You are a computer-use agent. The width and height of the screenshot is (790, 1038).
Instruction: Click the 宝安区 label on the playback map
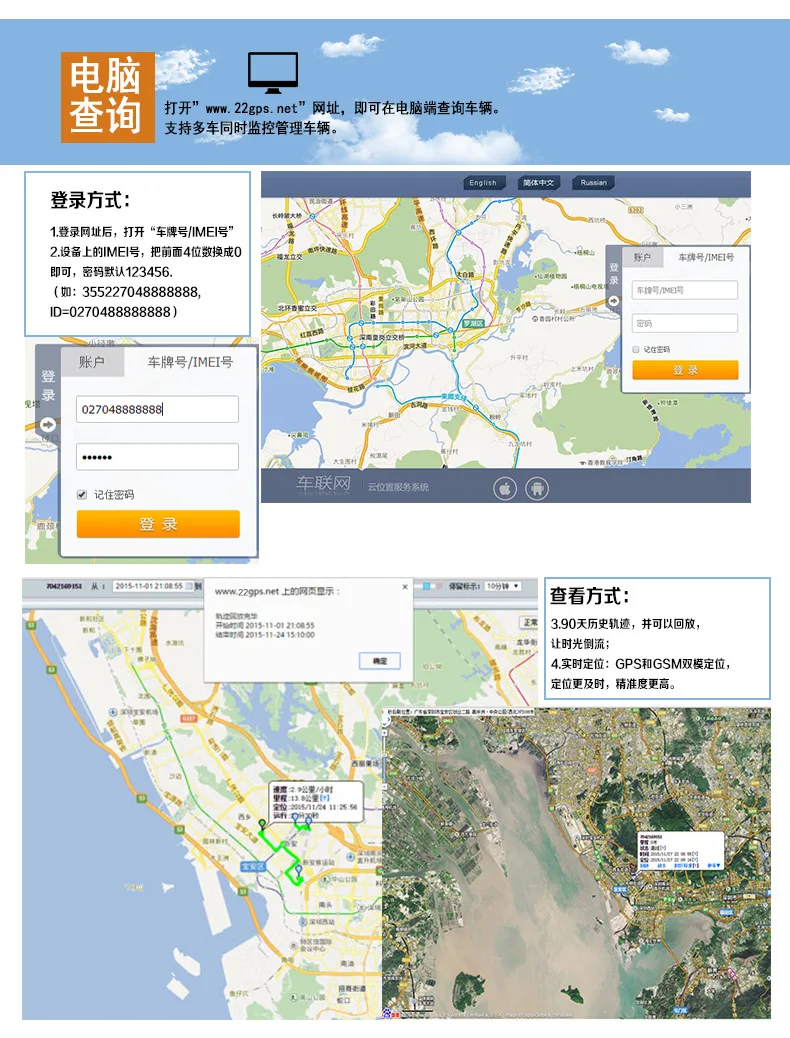point(252,866)
